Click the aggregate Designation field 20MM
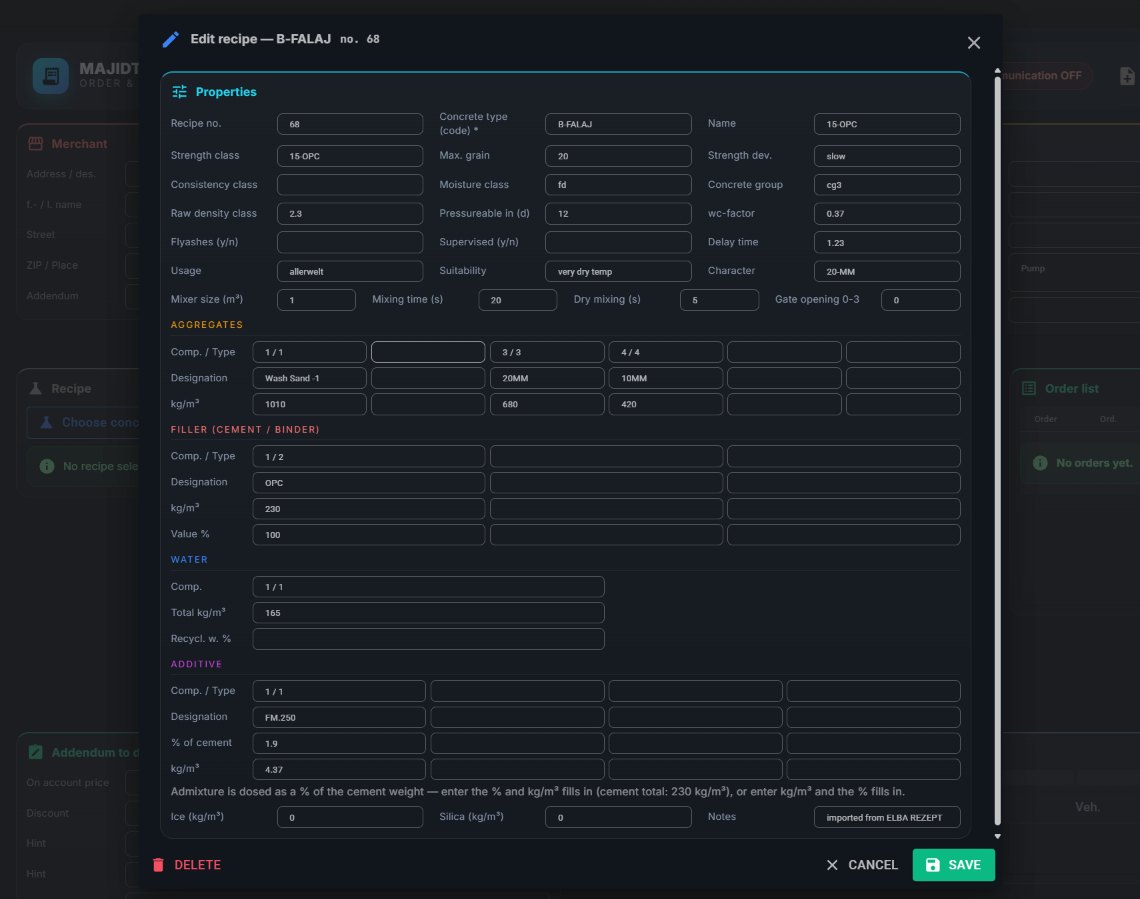The height and width of the screenshot is (899, 1140). pyautogui.click(x=547, y=378)
